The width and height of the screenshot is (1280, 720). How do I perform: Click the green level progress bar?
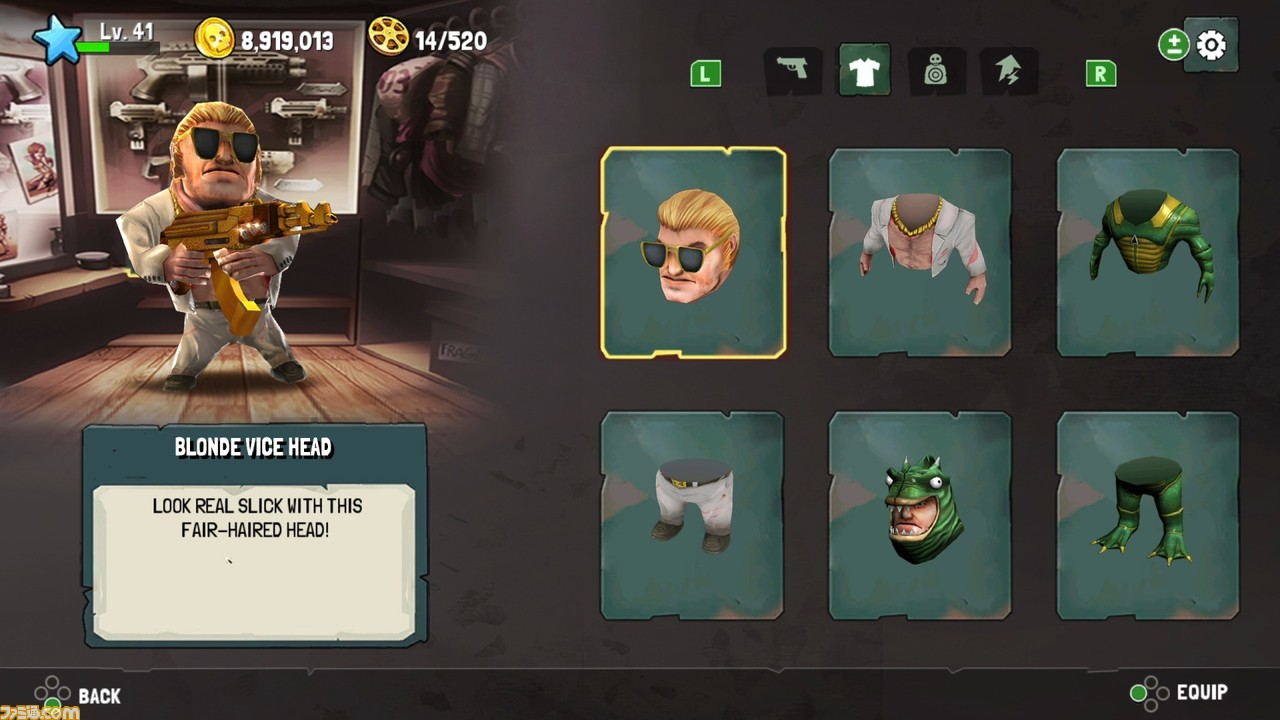(117, 47)
